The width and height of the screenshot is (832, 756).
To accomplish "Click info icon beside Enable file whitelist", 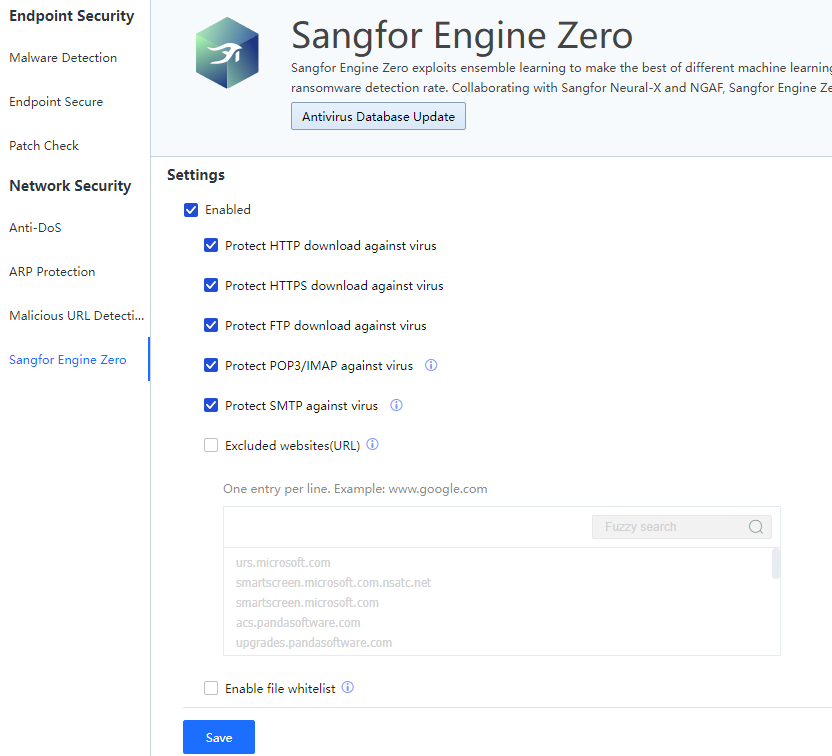I will pyautogui.click(x=348, y=688).
